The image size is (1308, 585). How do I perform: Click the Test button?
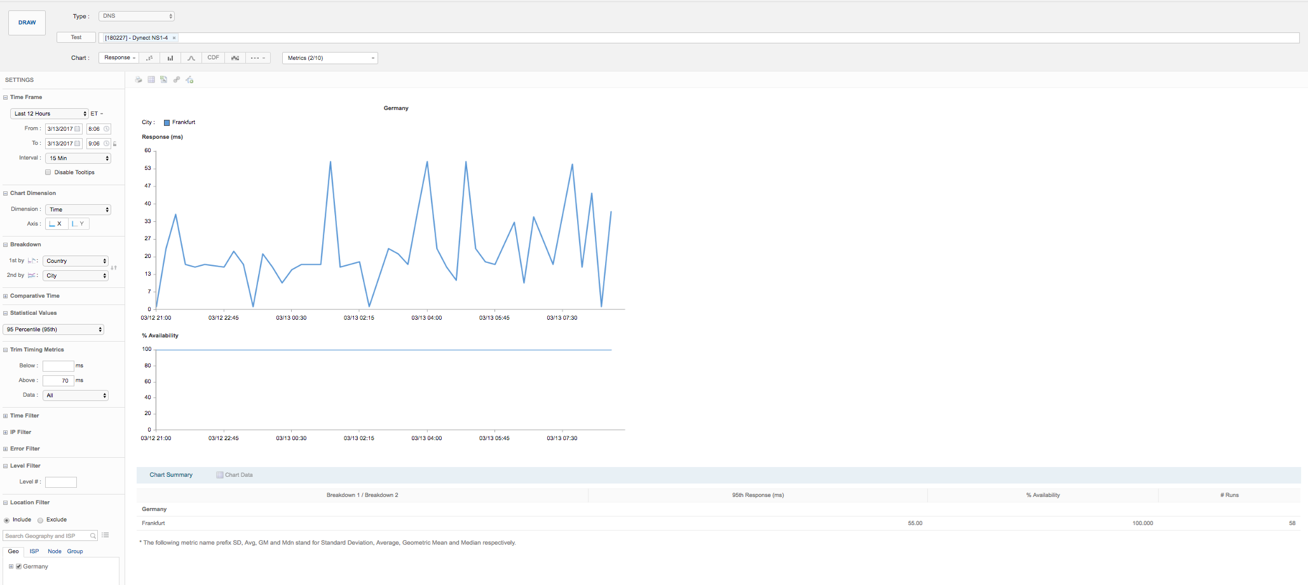[76, 37]
